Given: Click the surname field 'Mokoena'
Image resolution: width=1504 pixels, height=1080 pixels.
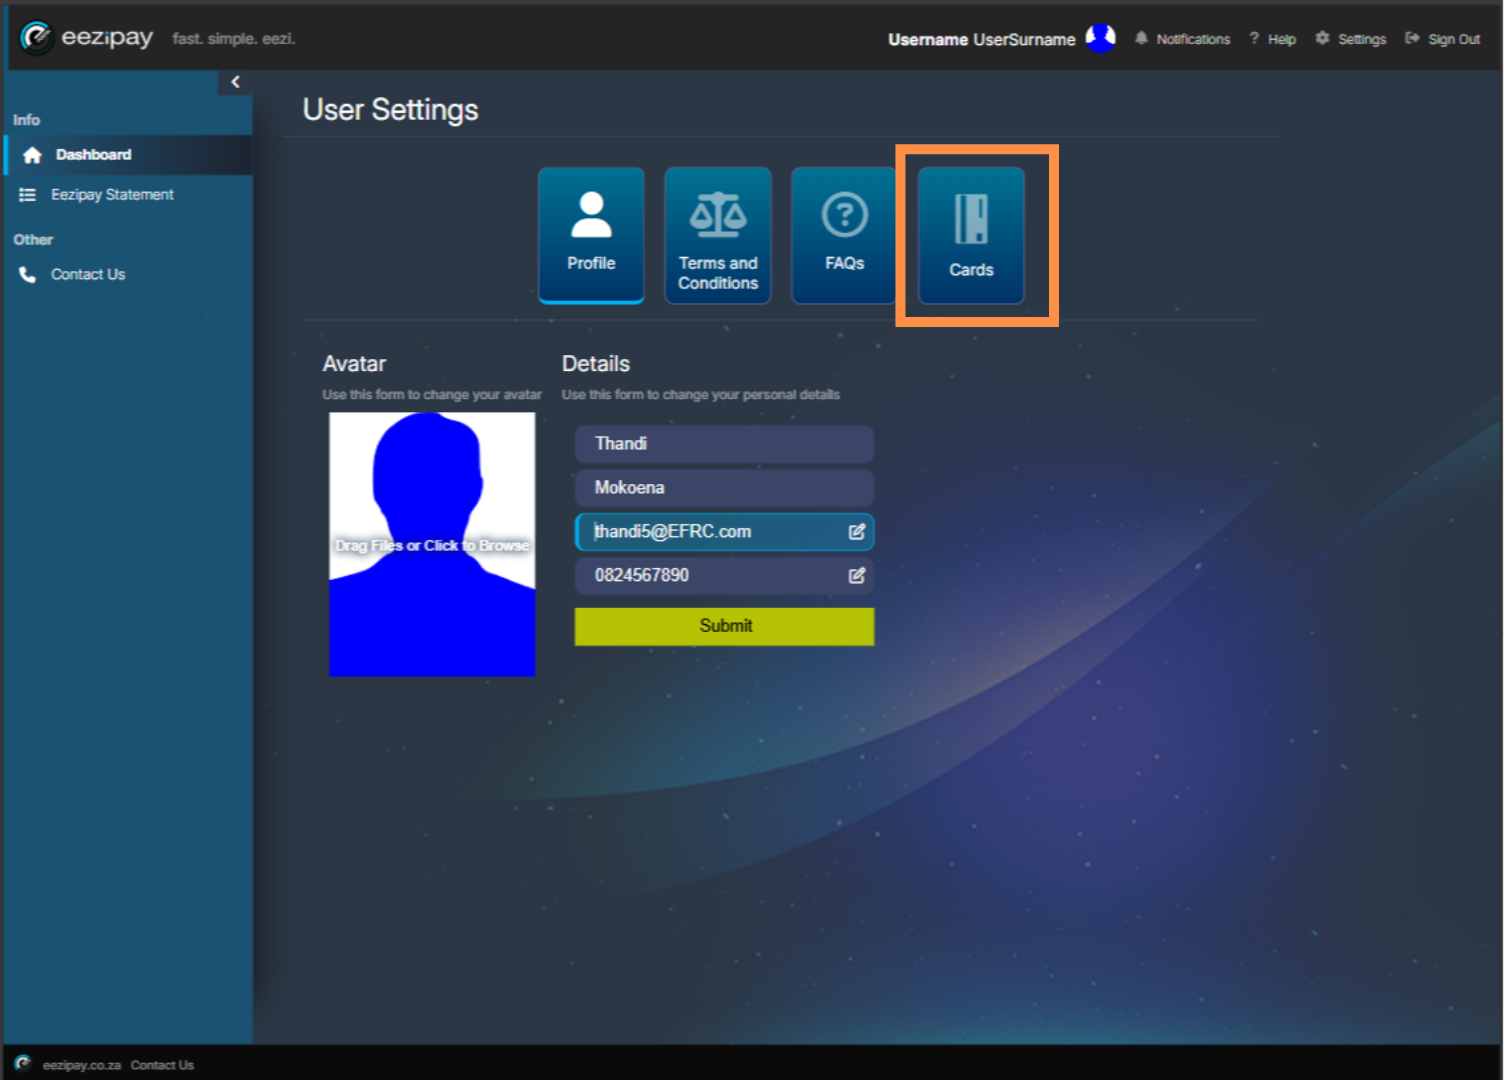Looking at the screenshot, I should point(724,488).
